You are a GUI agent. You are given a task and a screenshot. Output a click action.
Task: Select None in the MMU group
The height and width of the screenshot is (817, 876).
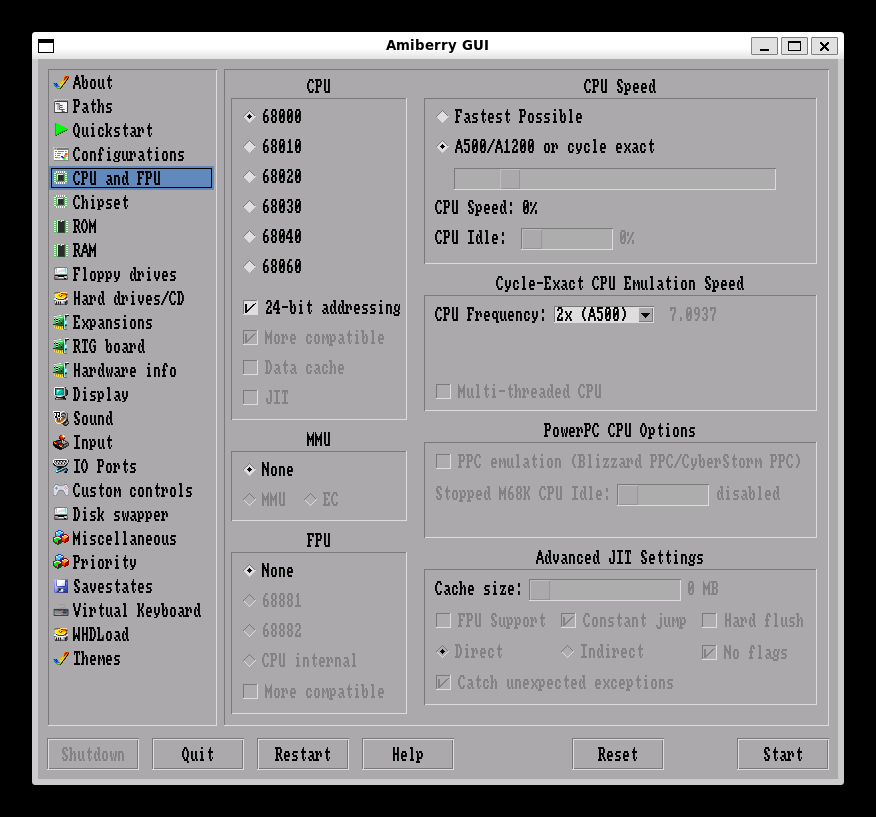click(x=250, y=470)
